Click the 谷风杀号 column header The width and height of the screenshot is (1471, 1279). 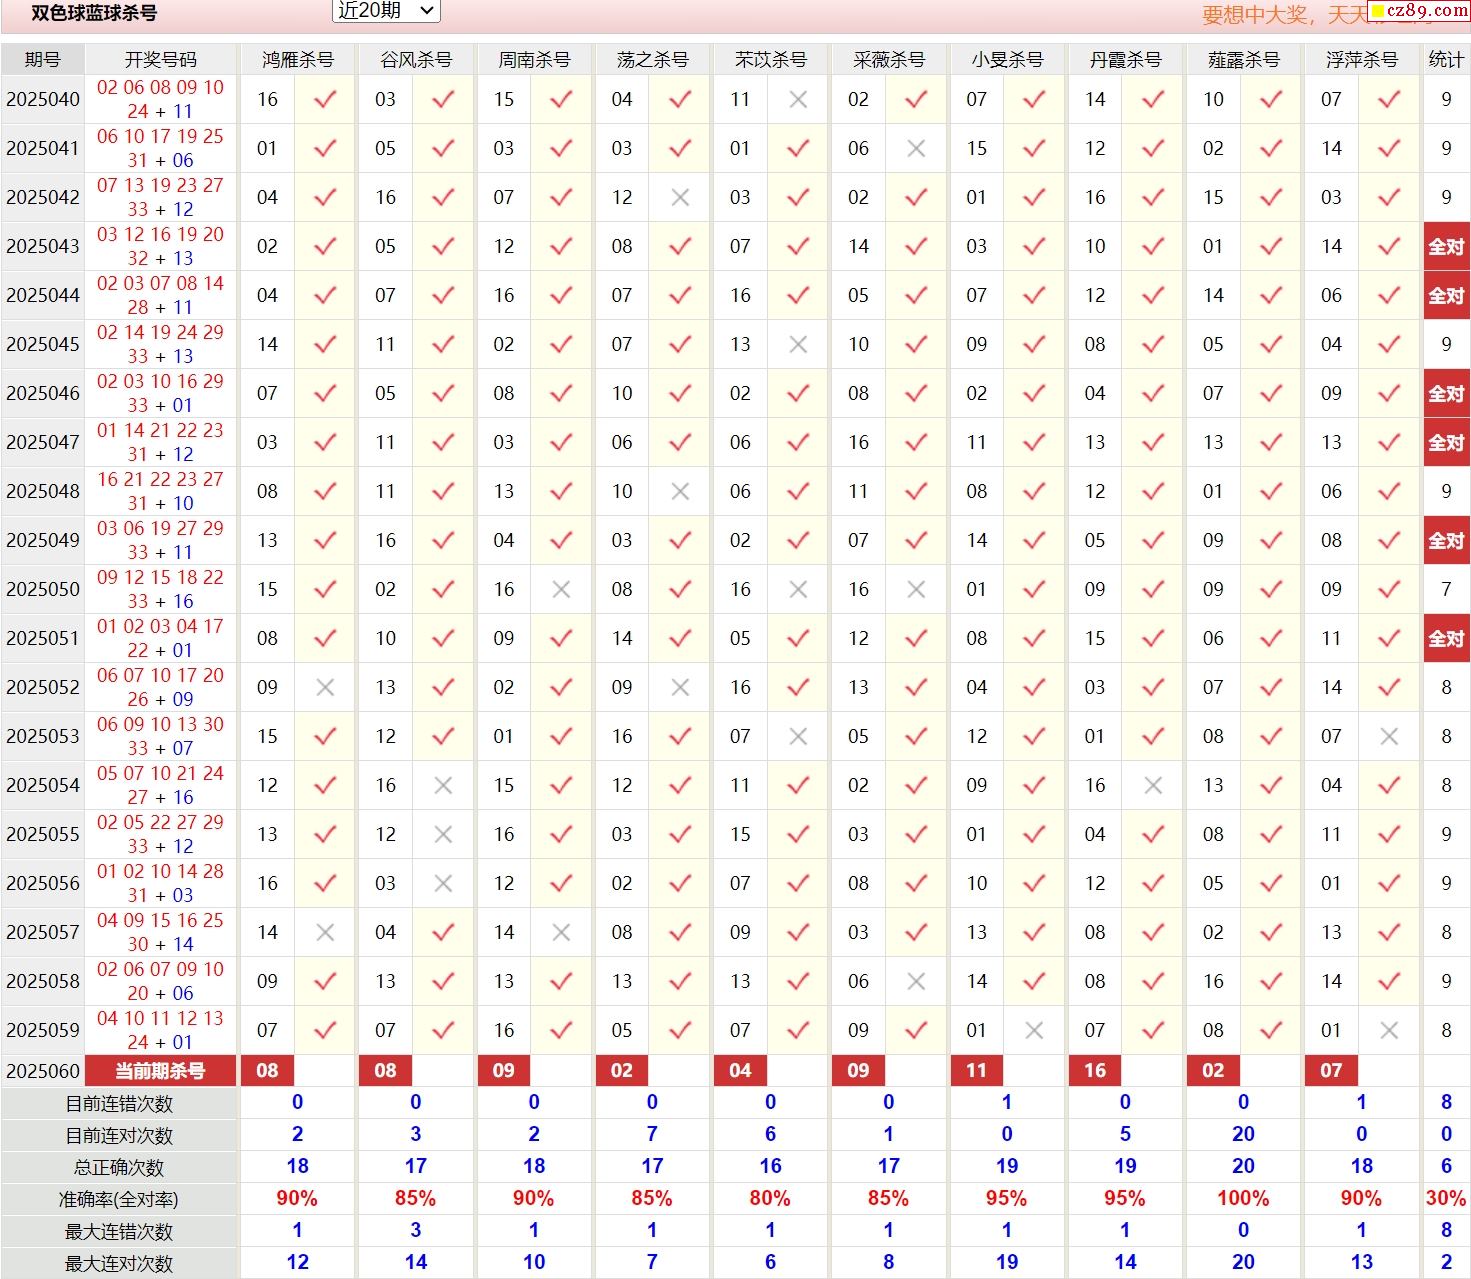pos(416,60)
